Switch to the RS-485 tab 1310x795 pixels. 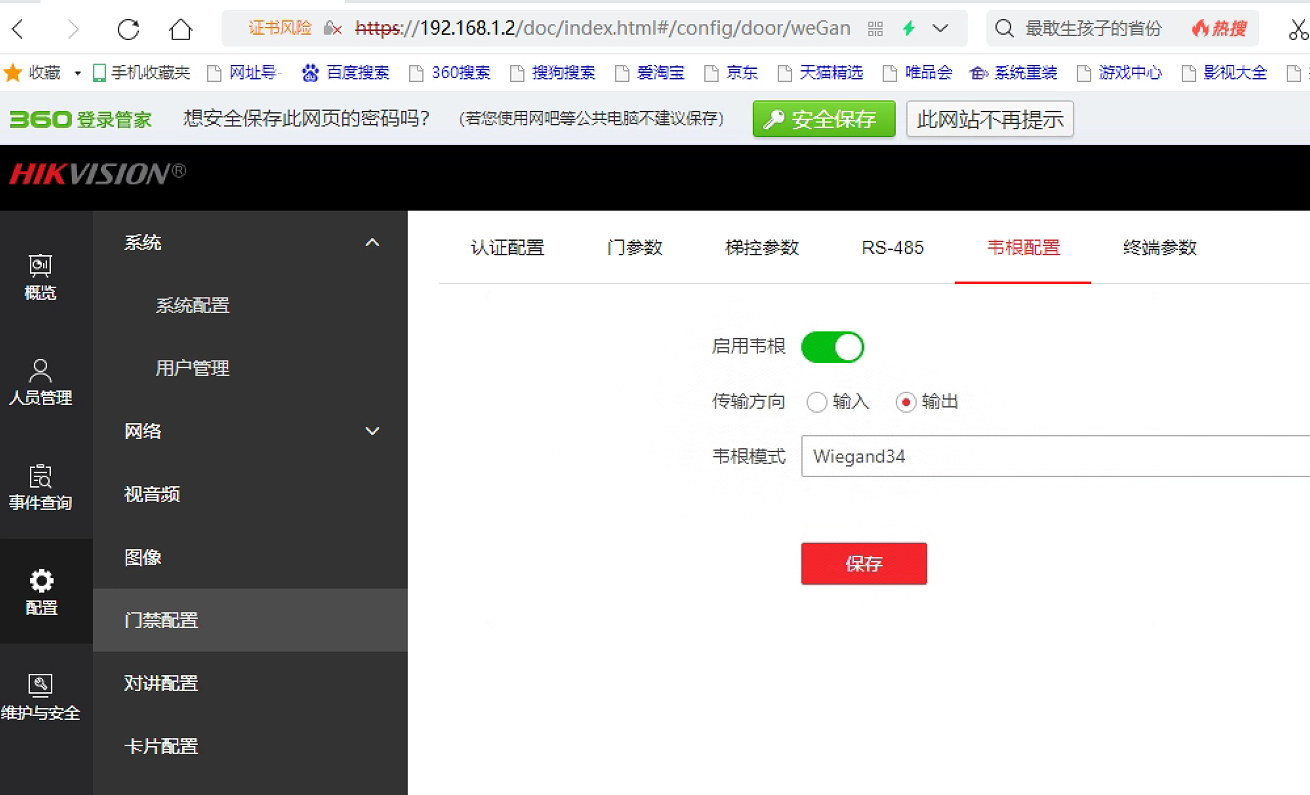(892, 248)
